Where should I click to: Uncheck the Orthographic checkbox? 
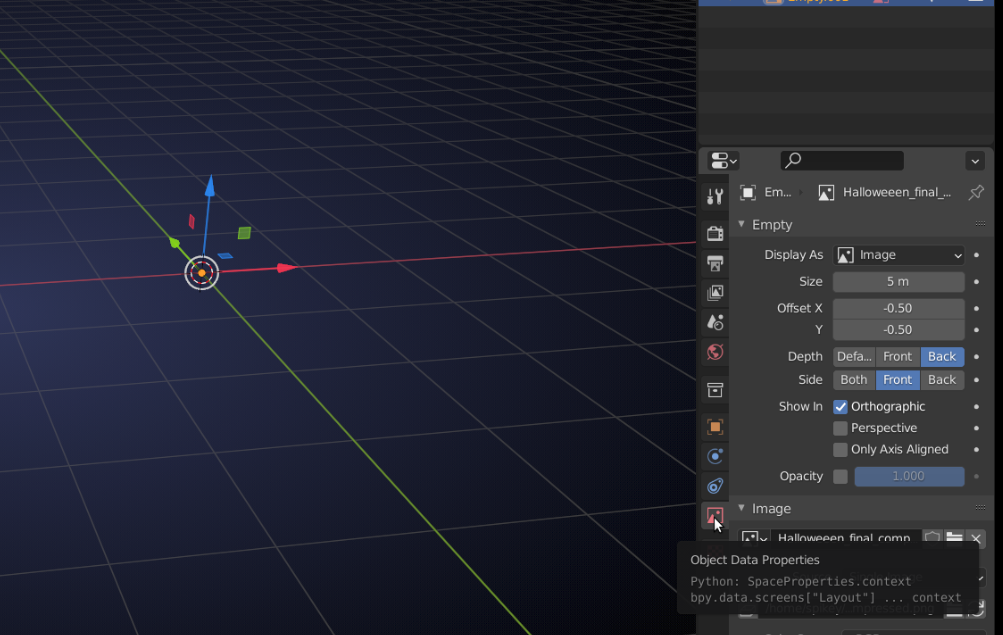[x=840, y=407]
